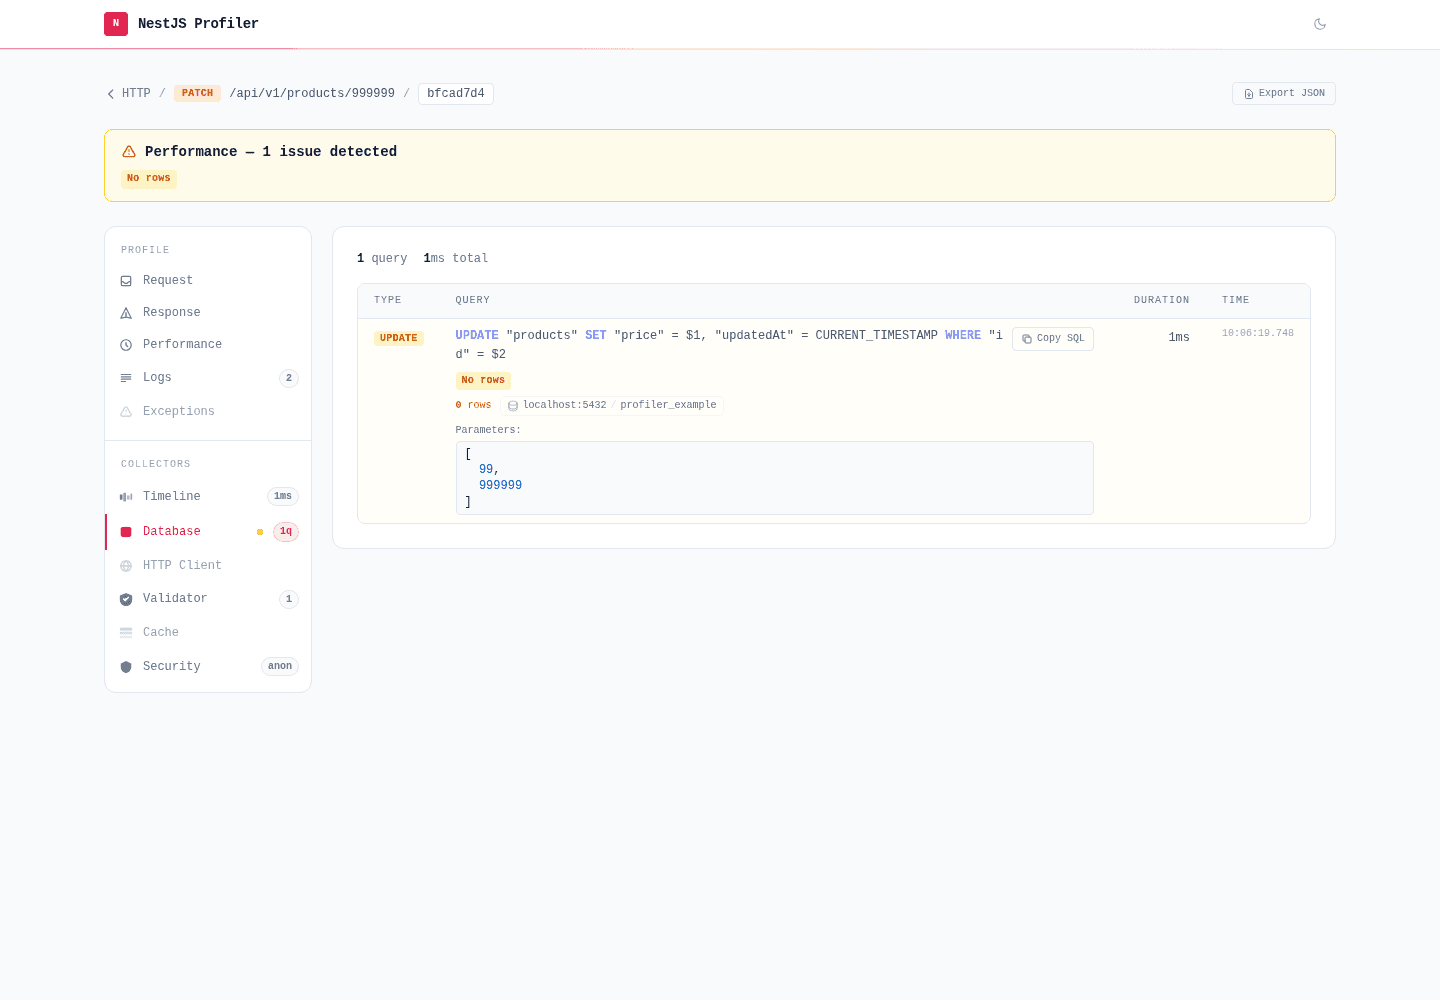The image size is (1440, 1000).
Task: Click the Security shield icon
Action: click(x=126, y=667)
